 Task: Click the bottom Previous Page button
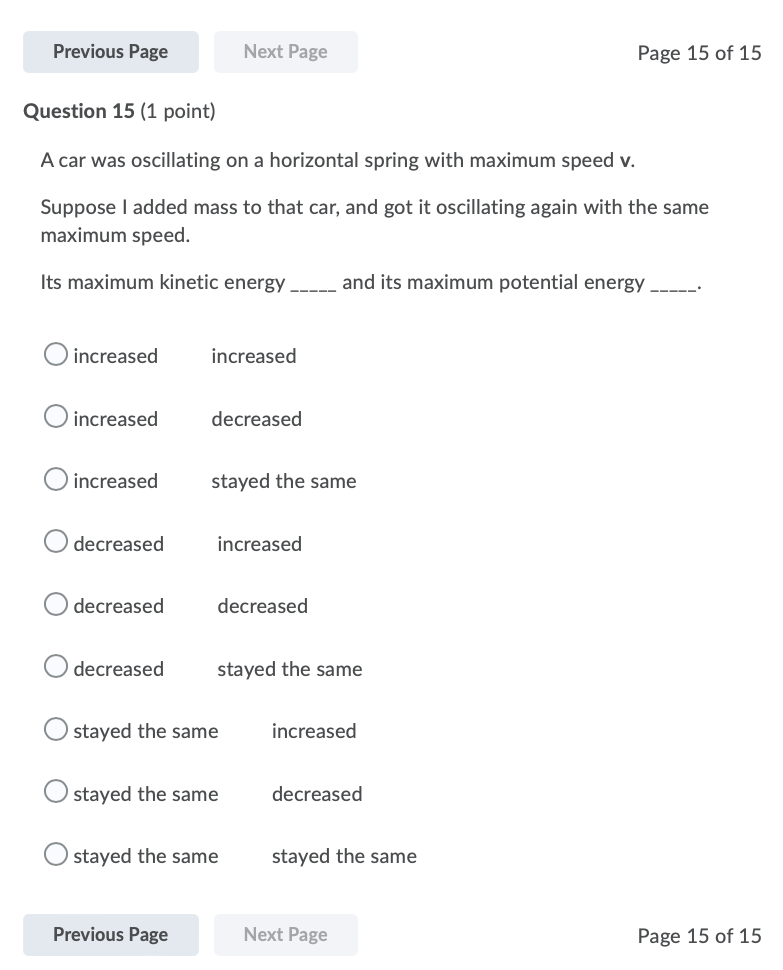(110, 934)
